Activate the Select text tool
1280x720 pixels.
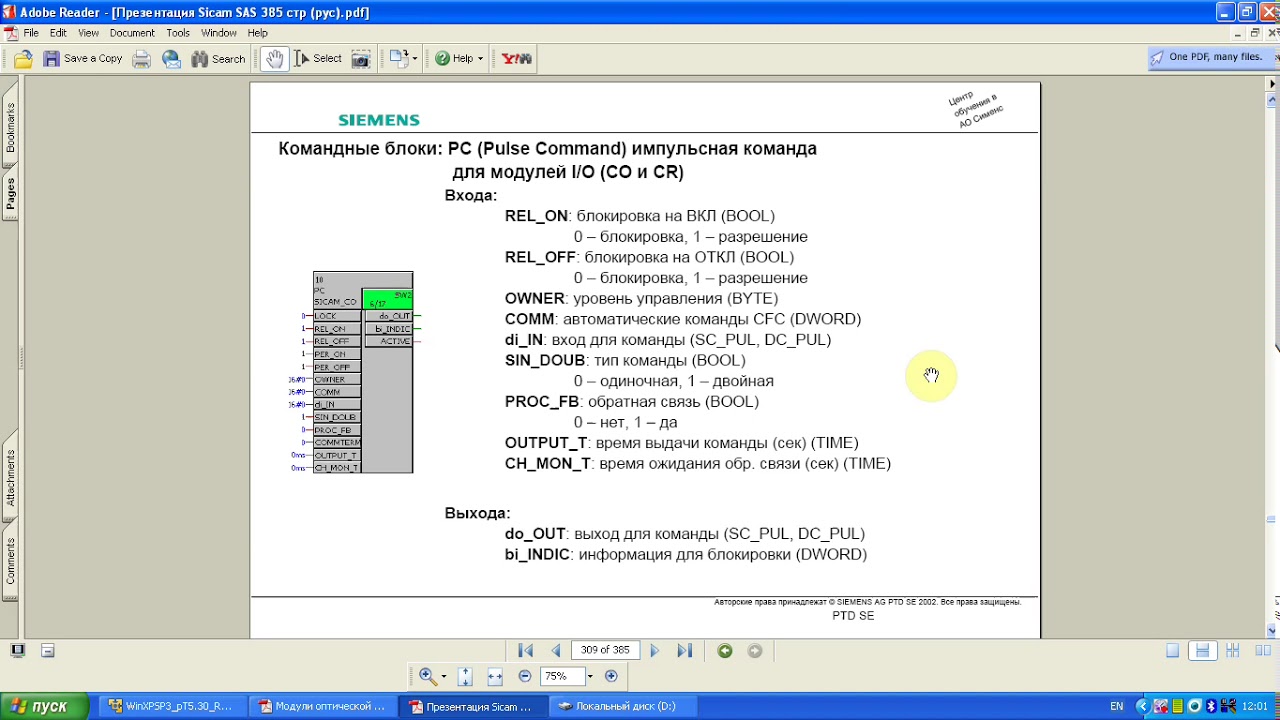pos(318,59)
